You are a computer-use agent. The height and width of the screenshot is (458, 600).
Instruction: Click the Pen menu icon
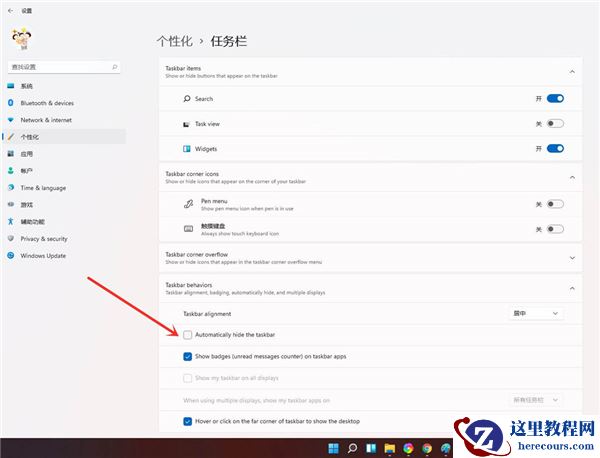pos(188,204)
